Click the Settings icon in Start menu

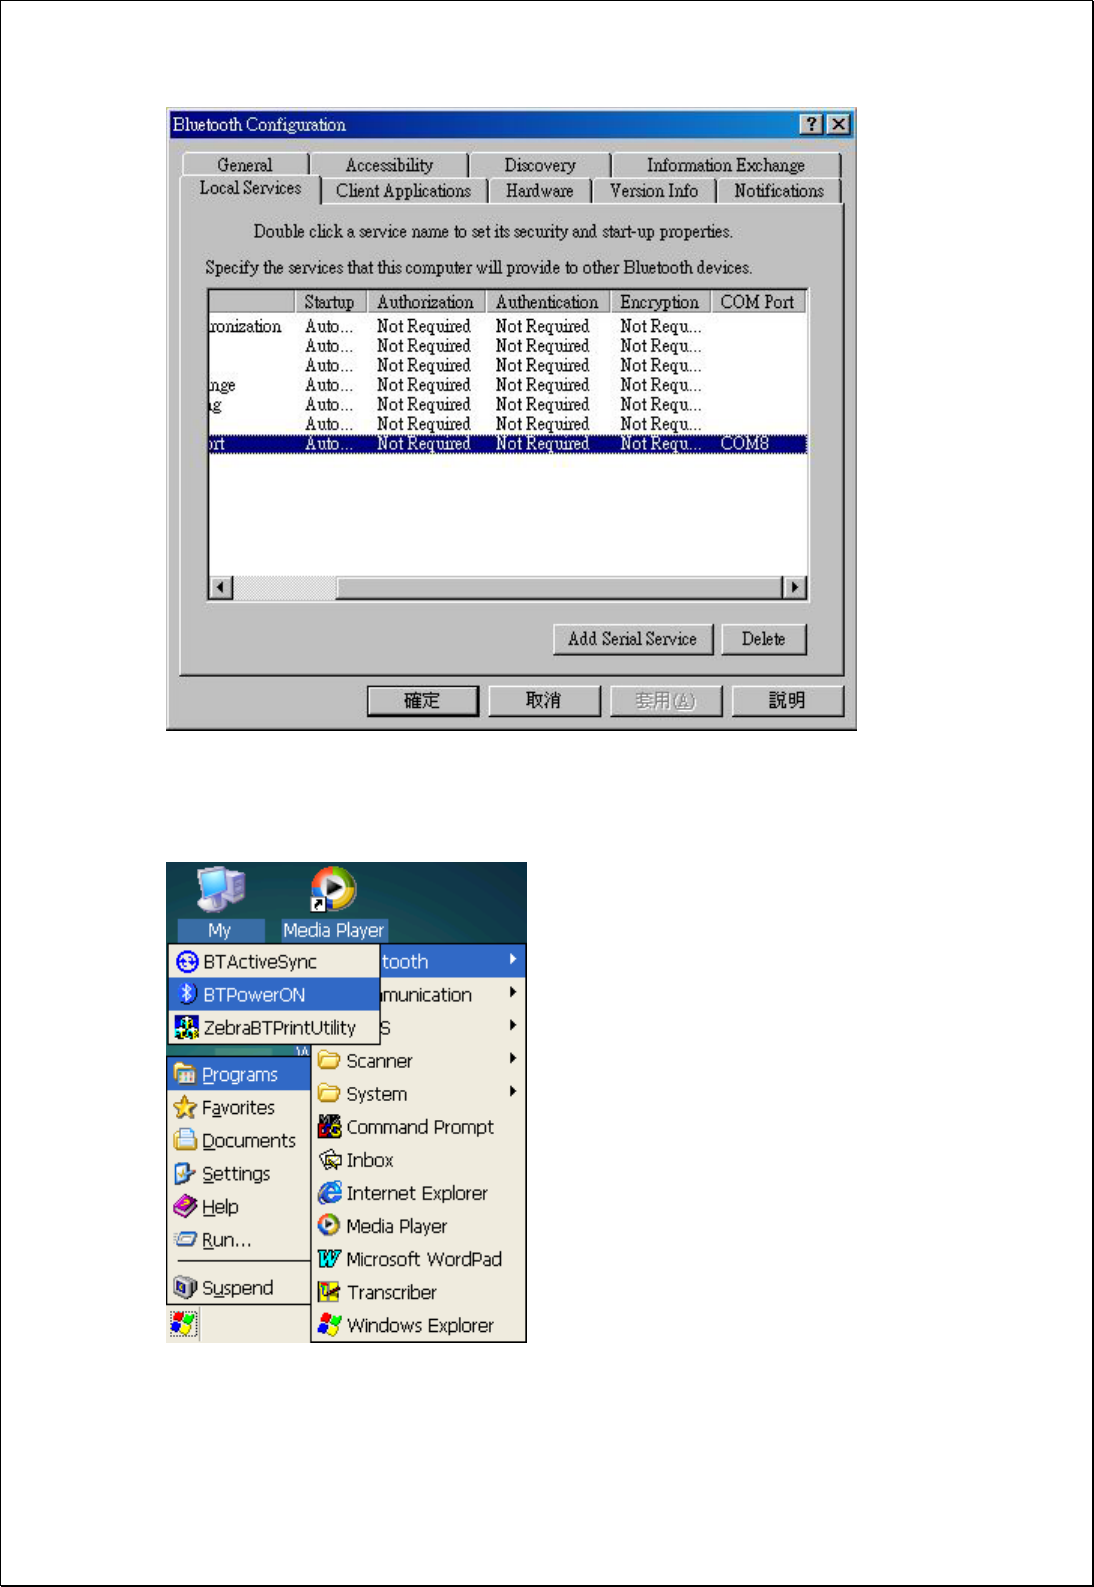(185, 1173)
